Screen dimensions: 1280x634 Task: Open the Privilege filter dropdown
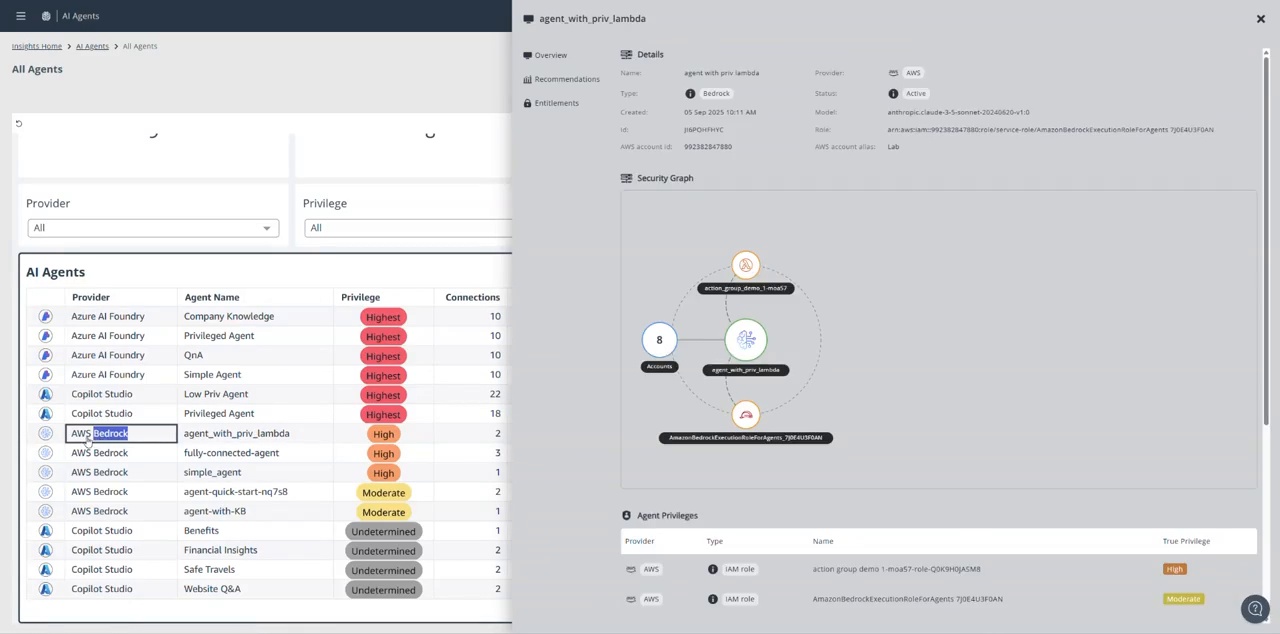tap(408, 228)
